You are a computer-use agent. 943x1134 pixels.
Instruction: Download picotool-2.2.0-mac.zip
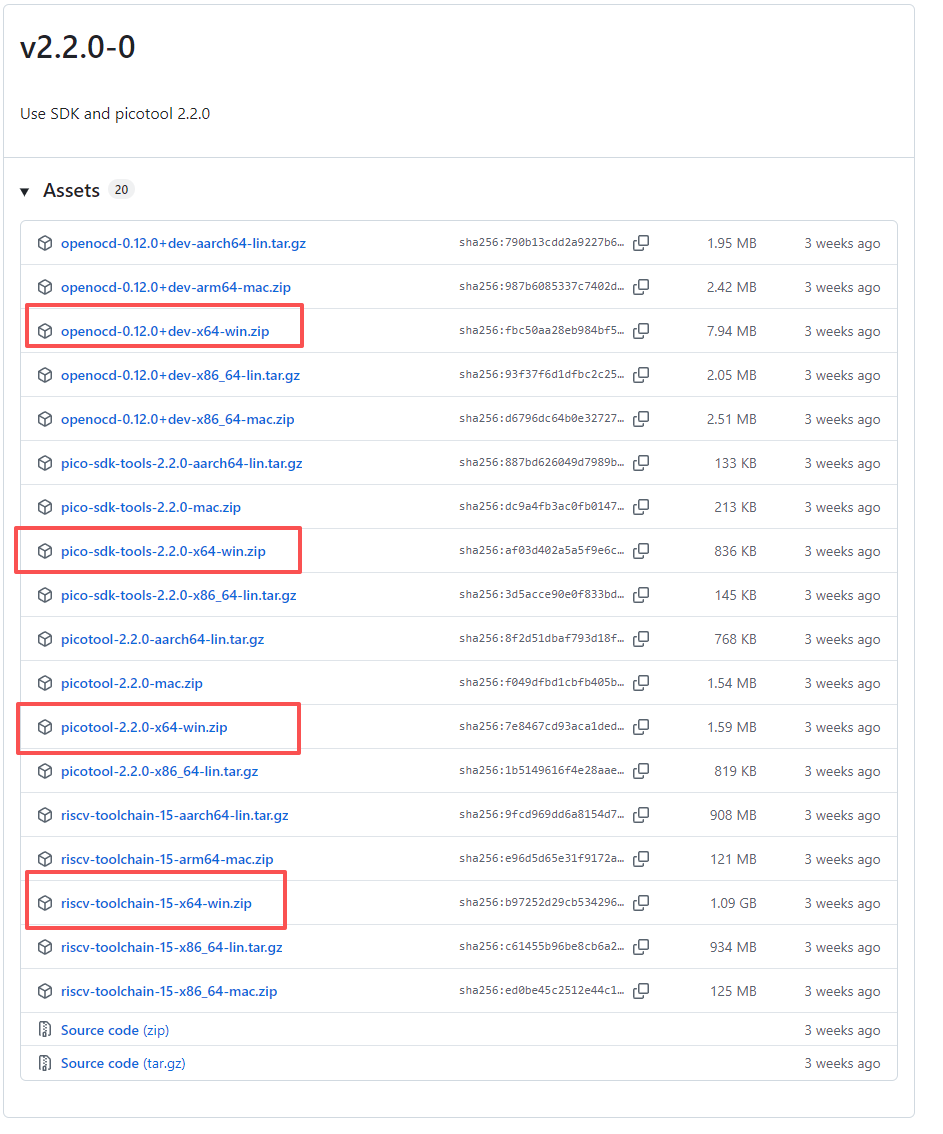[x=132, y=683]
